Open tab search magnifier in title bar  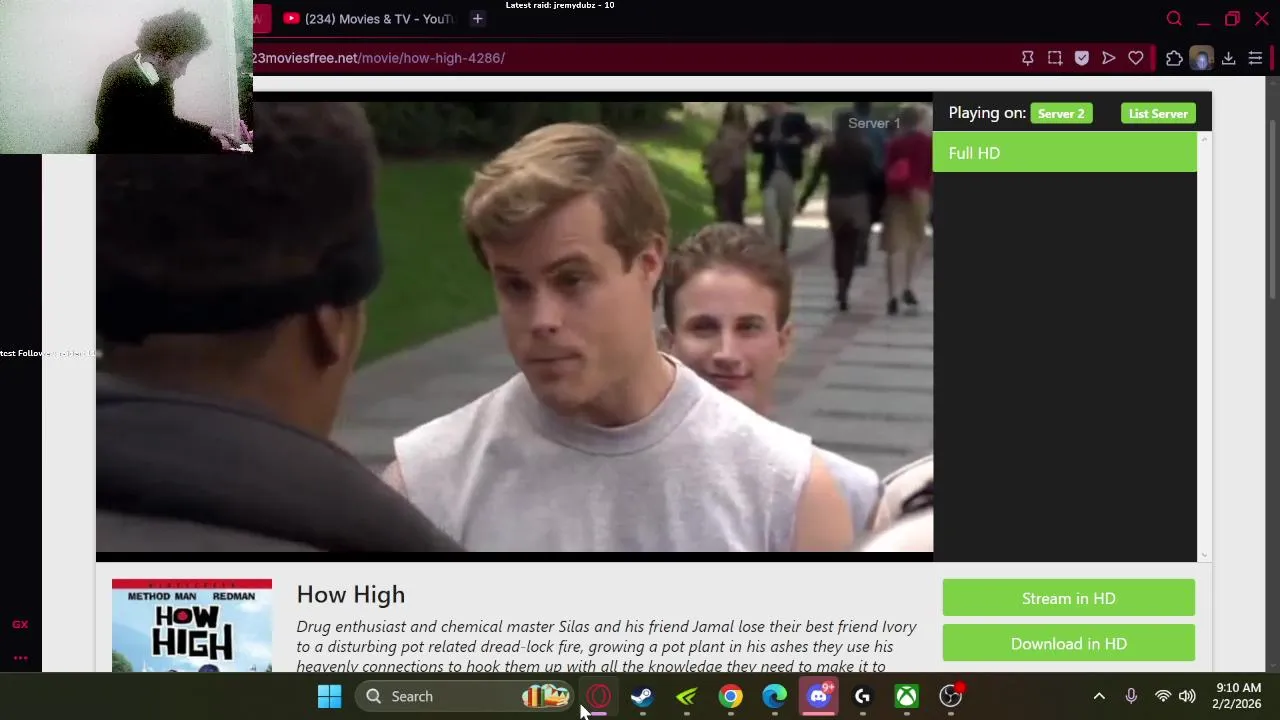pos(1174,18)
